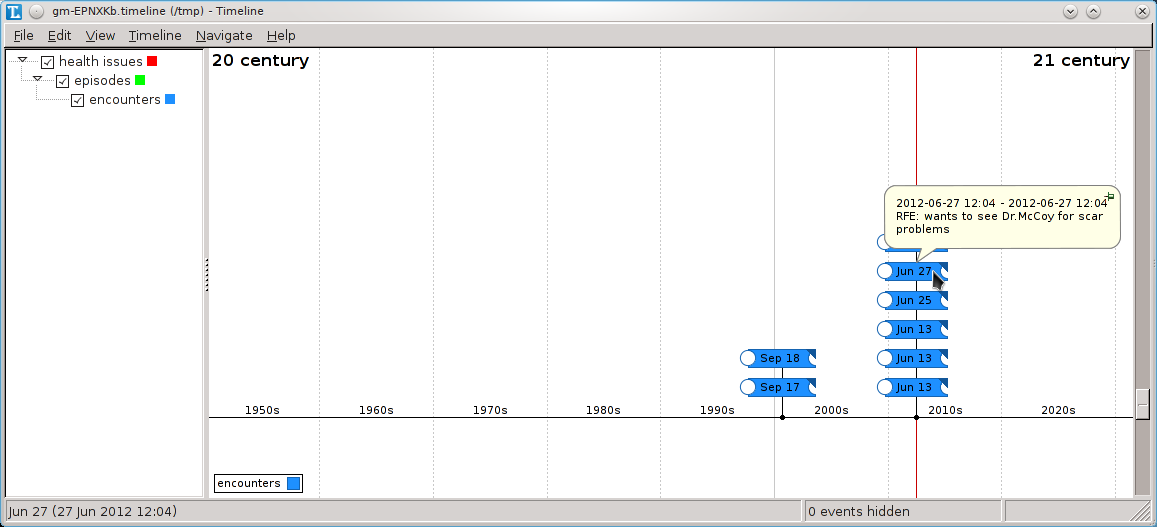Uncheck the health issues category checkbox
This screenshot has width=1157, height=527.
click(47, 62)
